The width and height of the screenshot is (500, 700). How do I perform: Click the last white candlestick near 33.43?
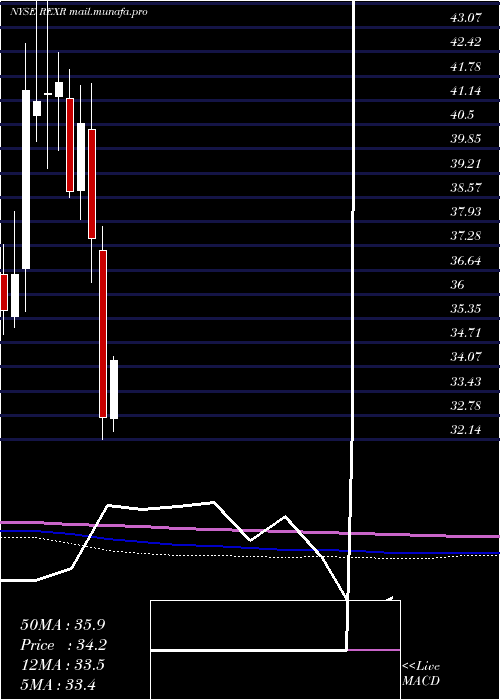click(114, 389)
